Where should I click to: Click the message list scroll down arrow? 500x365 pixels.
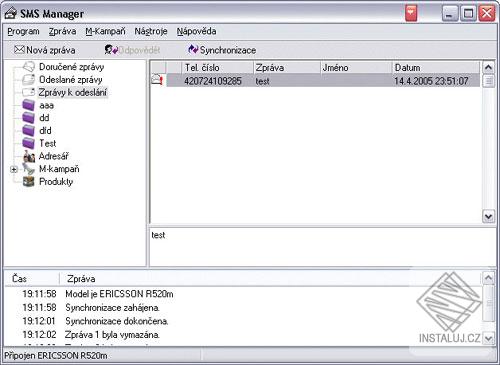pyautogui.click(x=488, y=217)
